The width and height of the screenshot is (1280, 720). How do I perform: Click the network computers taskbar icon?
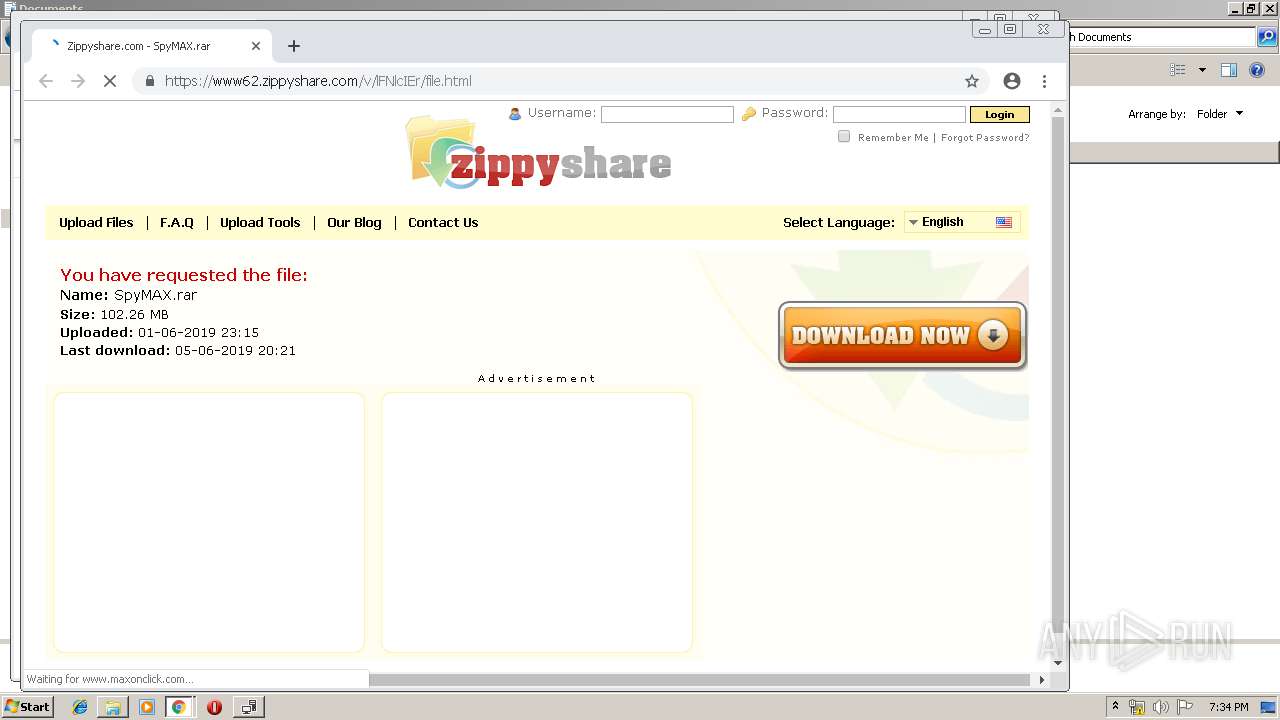(248, 707)
